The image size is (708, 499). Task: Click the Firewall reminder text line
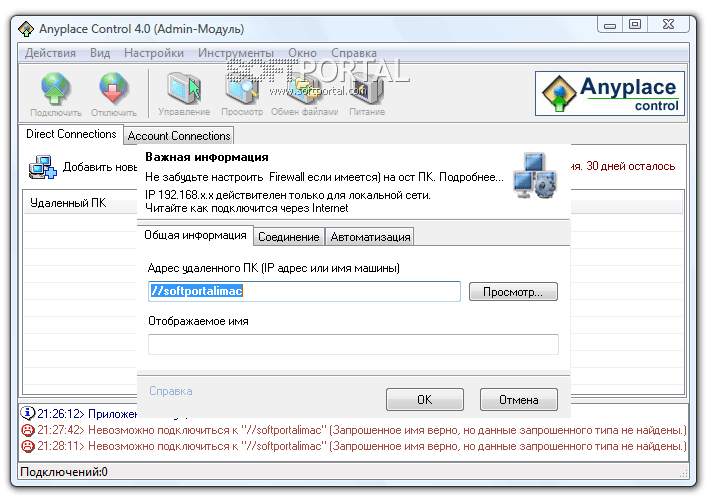click(x=324, y=177)
